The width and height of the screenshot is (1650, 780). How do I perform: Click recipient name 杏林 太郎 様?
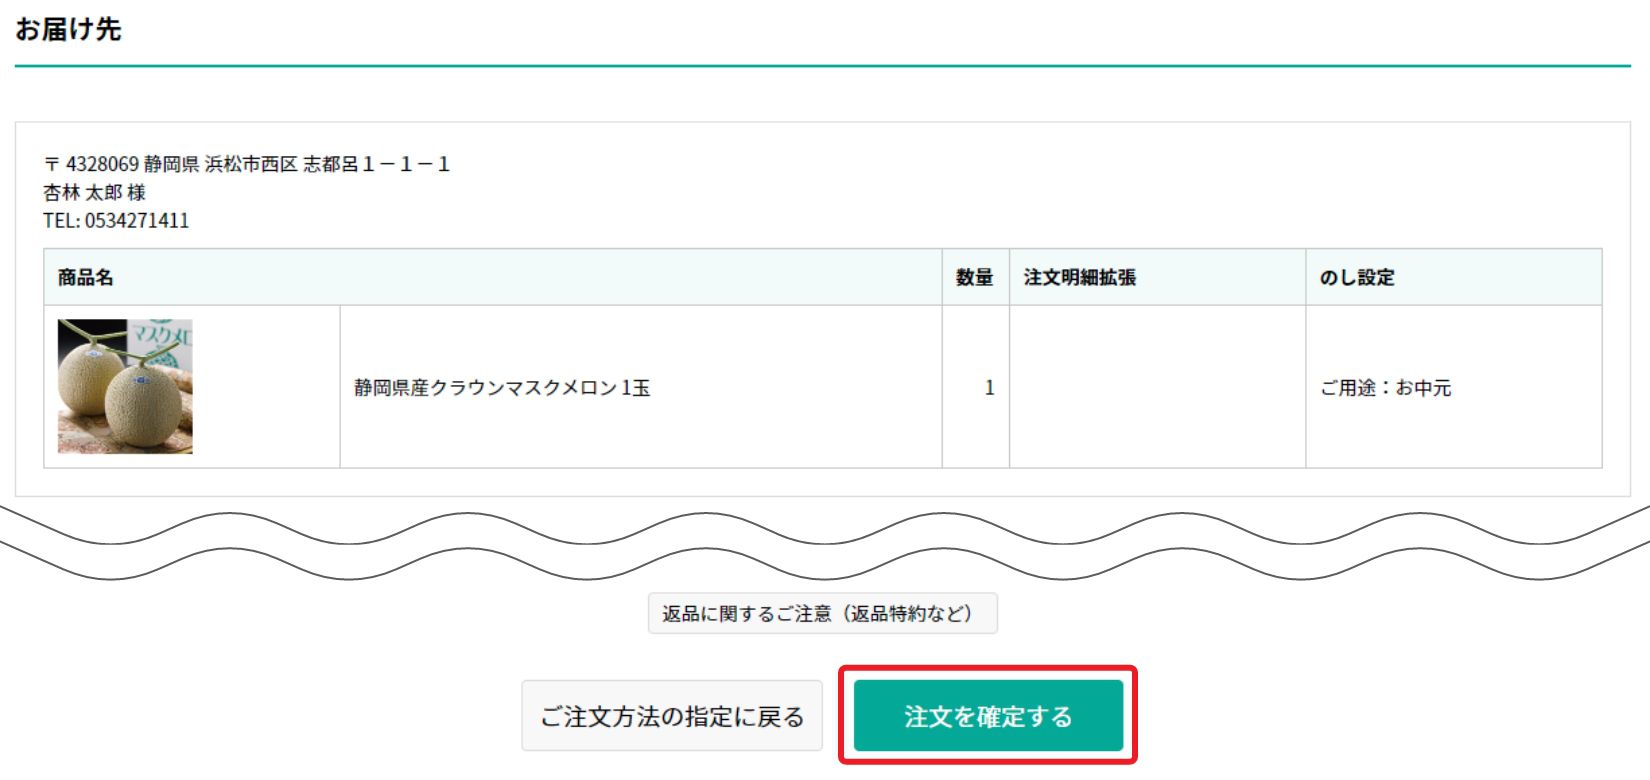click(94, 192)
